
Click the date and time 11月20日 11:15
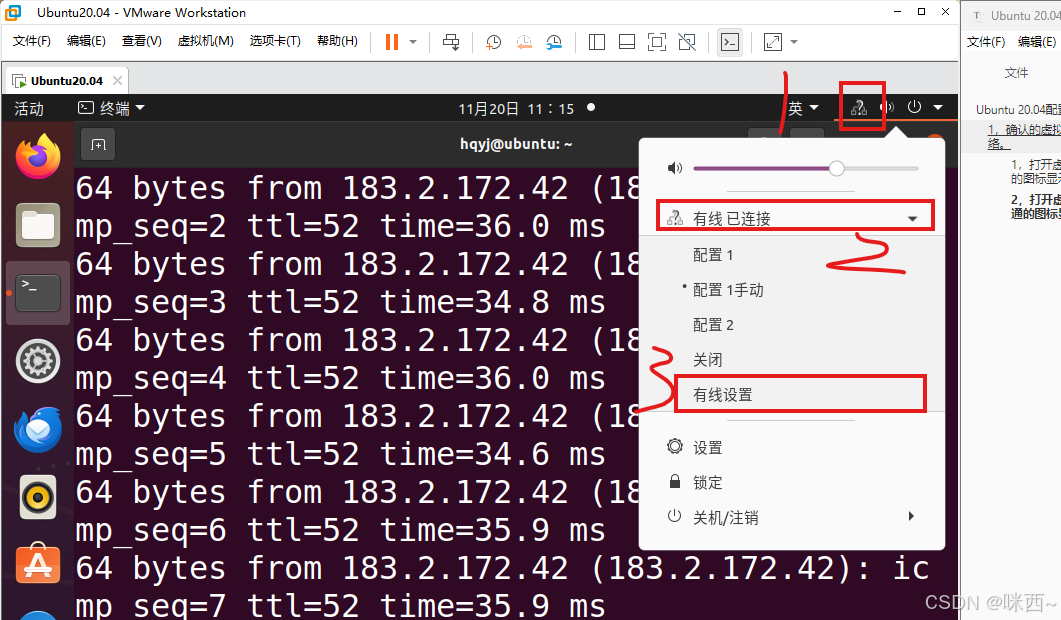[516, 108]
